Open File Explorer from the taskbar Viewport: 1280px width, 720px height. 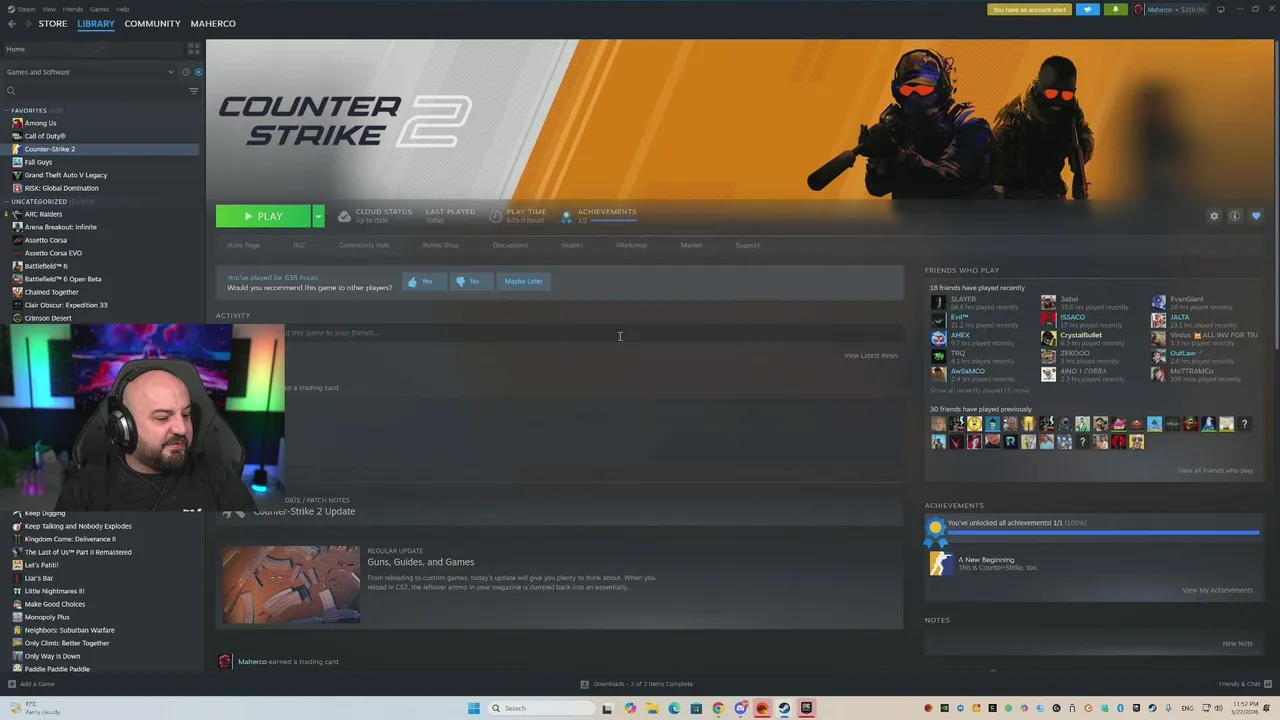coord(652,708)
